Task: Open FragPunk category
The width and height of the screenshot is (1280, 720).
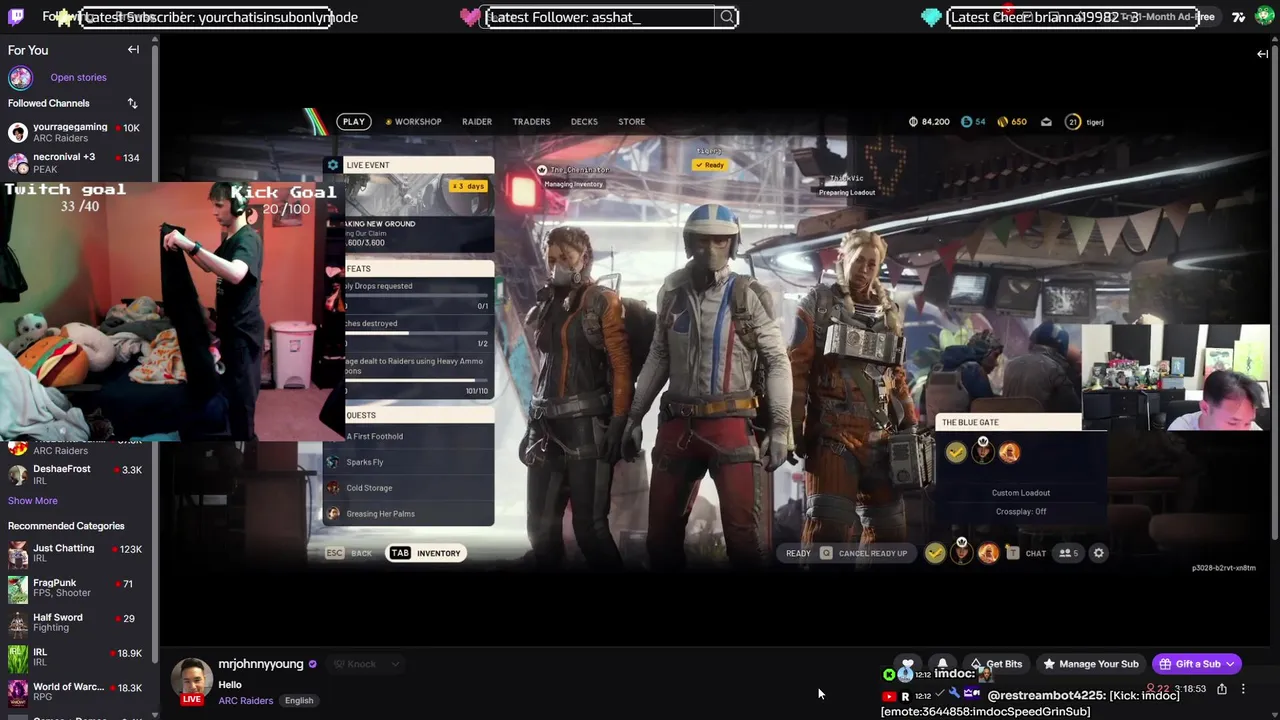Action: click(74, 588)
